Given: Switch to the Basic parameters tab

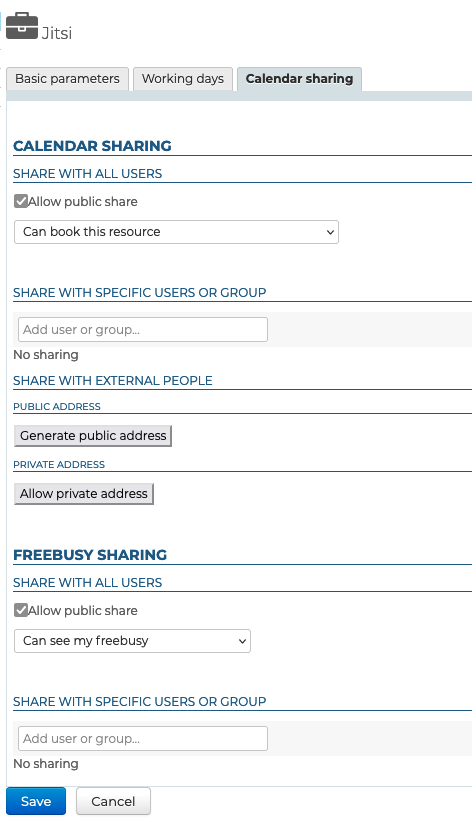Looking at the screenshot, I should (68, 79).
